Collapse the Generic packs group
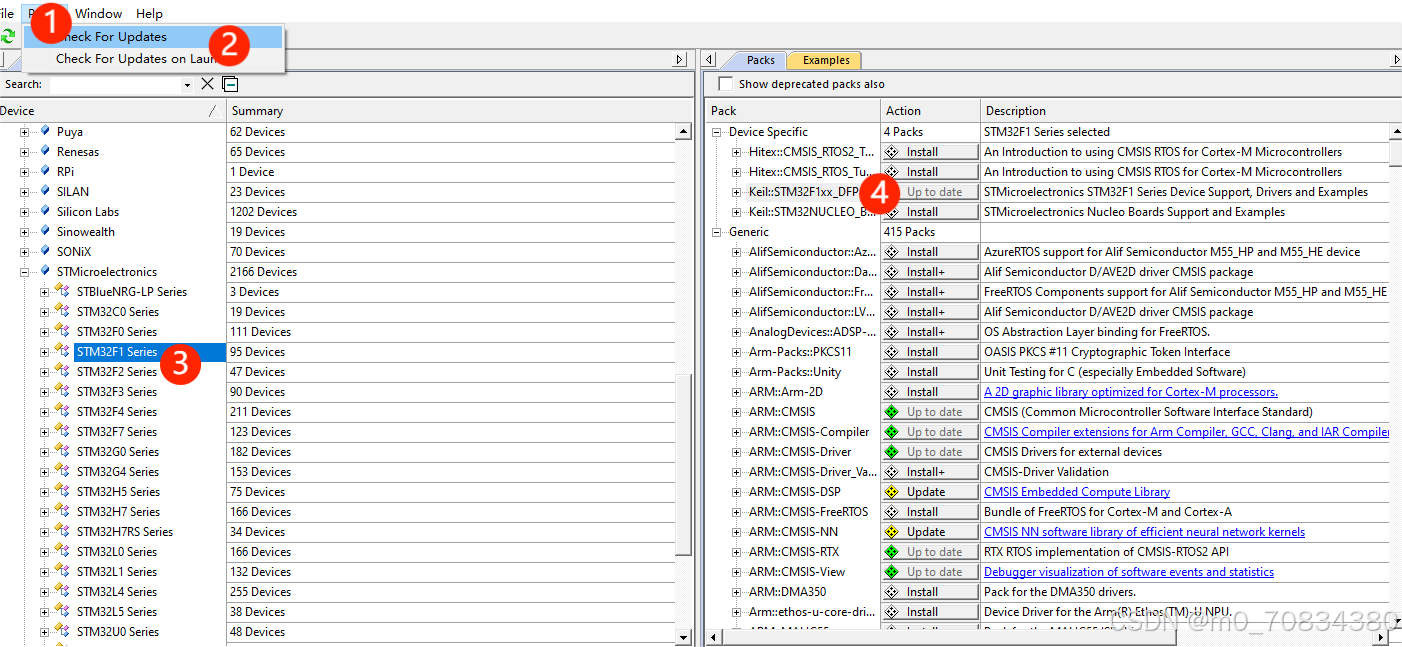The width and height of the screenshot is (1402, 647). 717,232
